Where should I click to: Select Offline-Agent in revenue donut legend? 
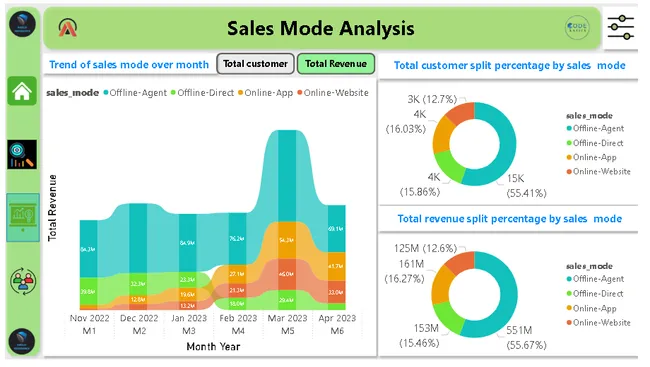[595, 279]
